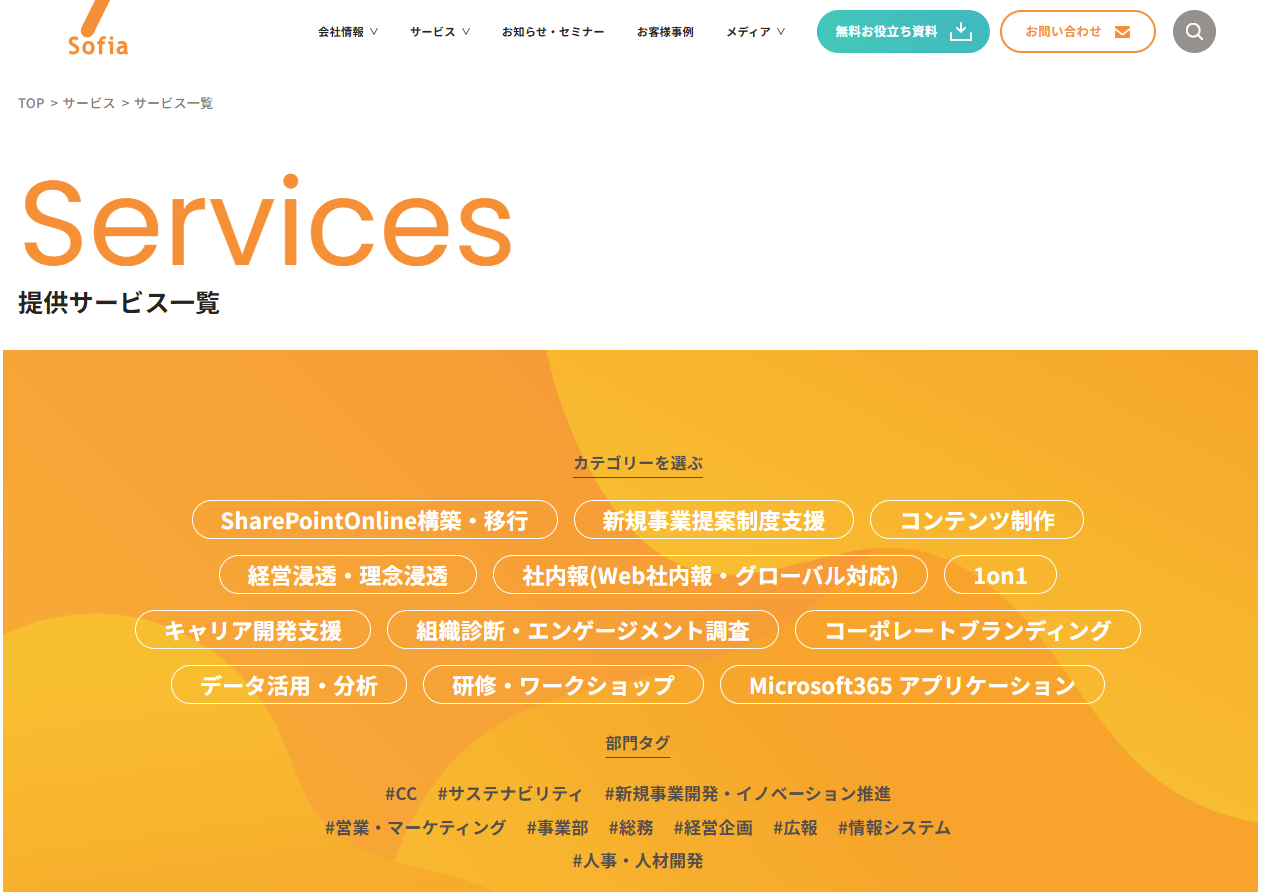
Task: Open お知らせ・セミナー menu item
Action: pos(553,32)
